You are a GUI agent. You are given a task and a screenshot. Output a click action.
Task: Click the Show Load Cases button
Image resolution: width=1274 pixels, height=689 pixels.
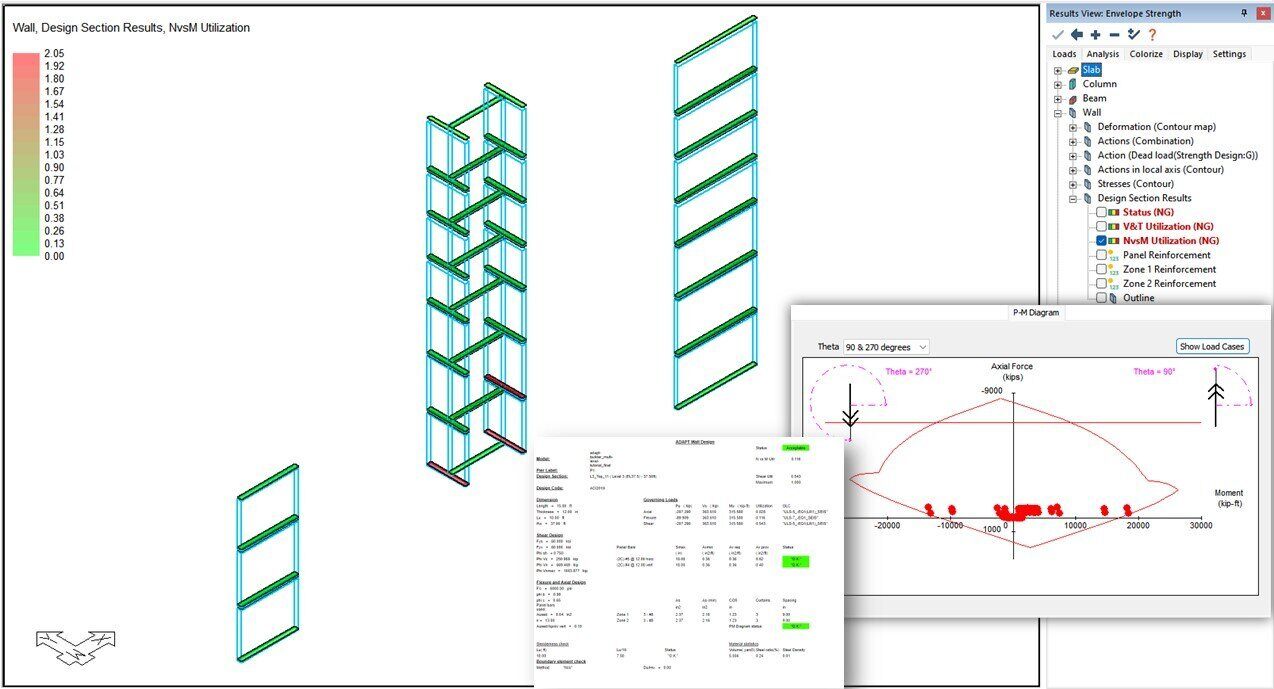click(x=1211, y=346)
